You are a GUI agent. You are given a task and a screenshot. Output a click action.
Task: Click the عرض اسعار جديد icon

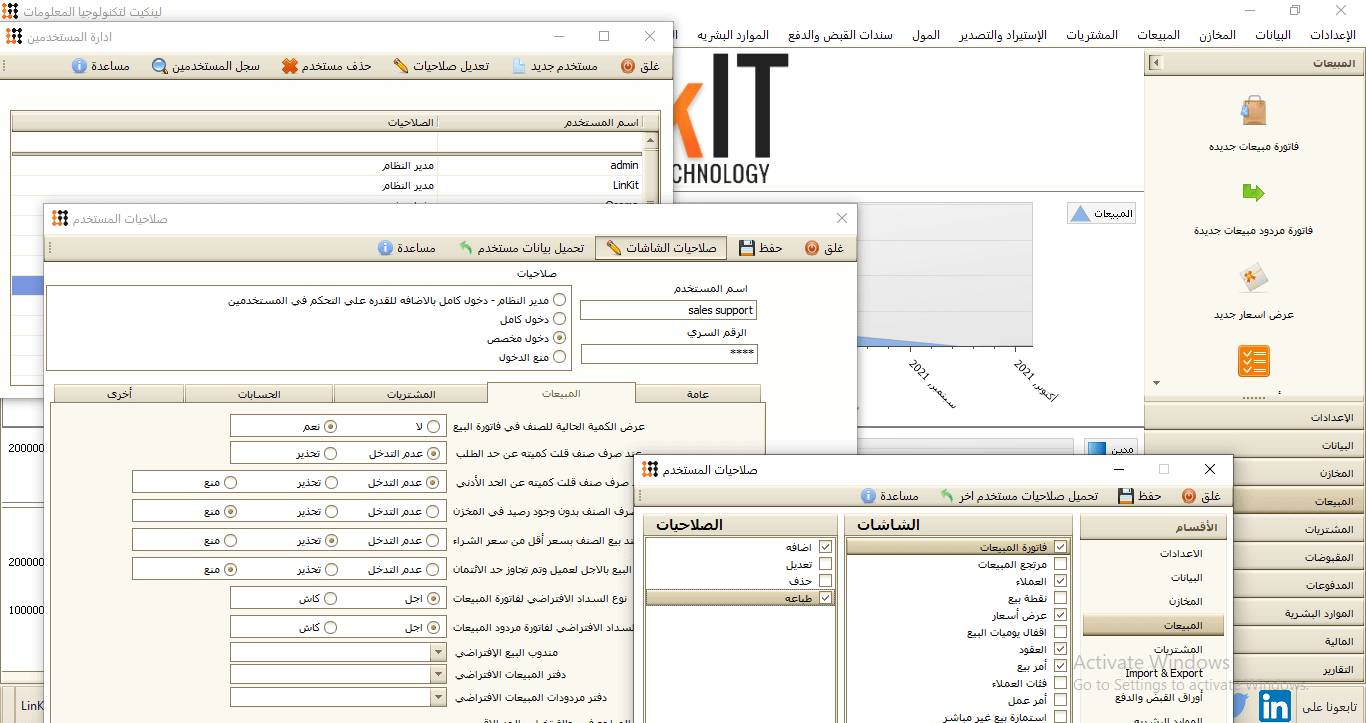point(1253,277)
